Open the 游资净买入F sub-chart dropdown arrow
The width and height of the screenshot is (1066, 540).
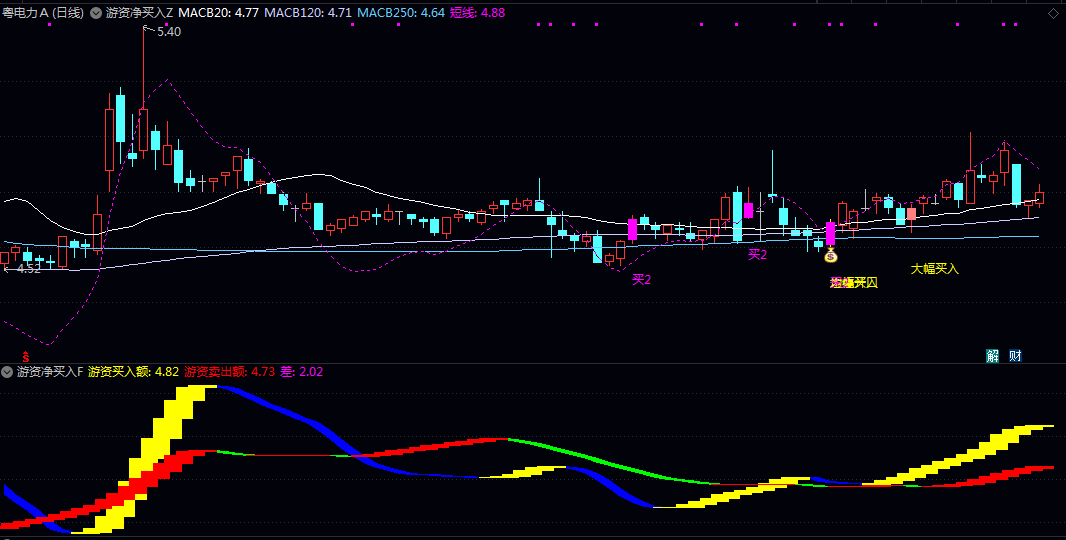8,372
